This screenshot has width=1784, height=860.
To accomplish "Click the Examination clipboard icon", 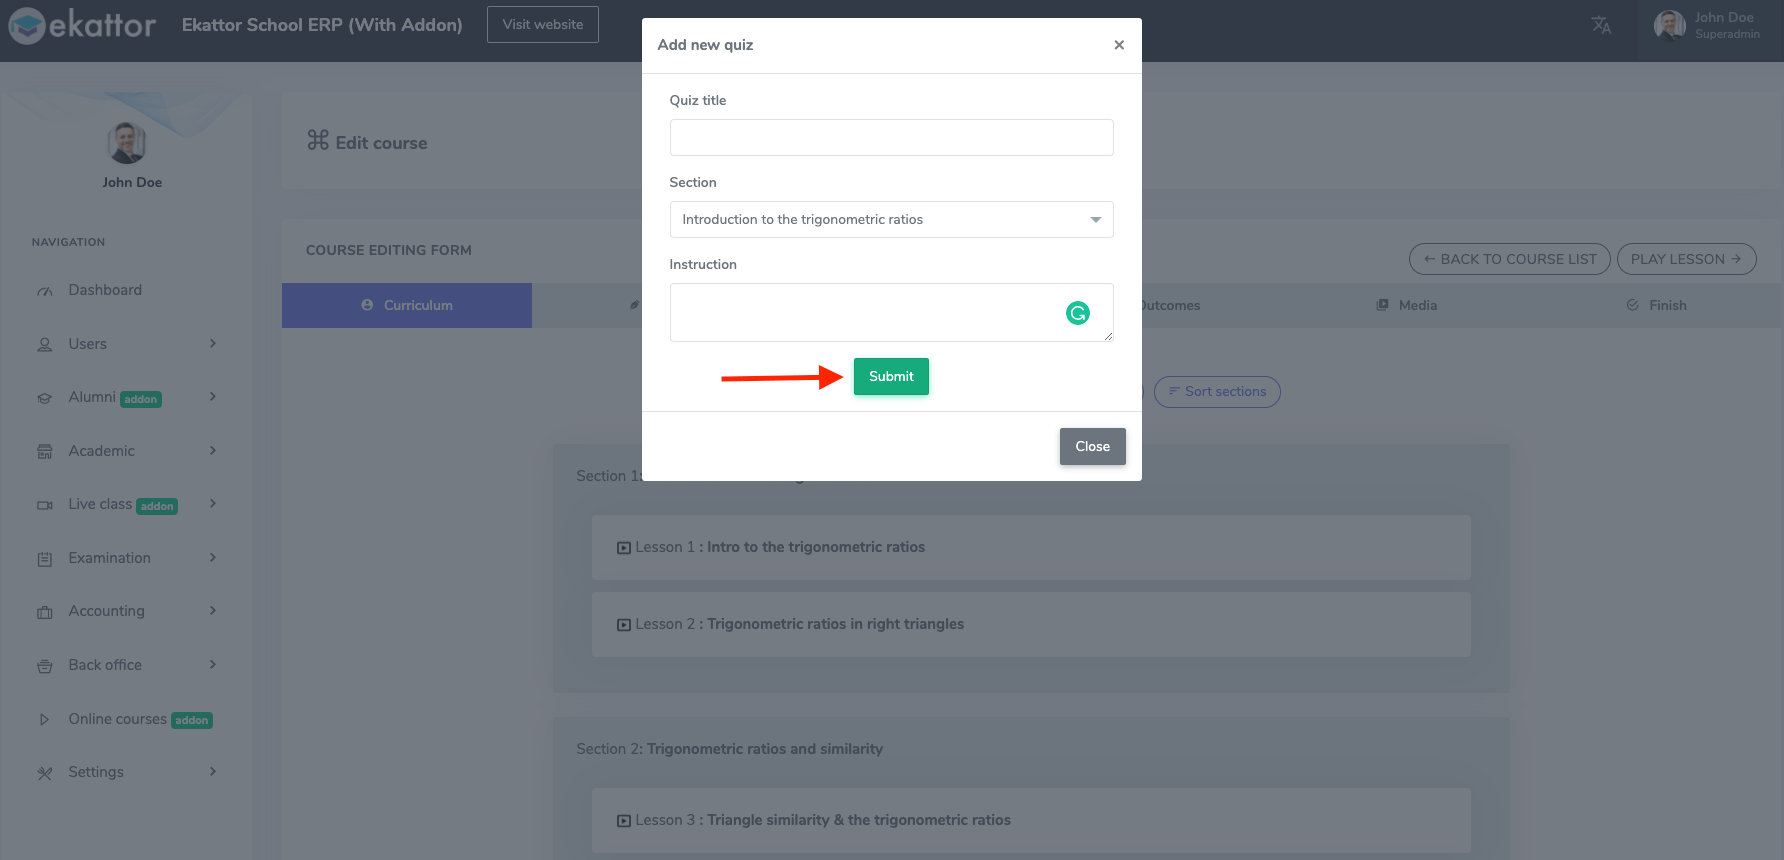I will 45,559.
